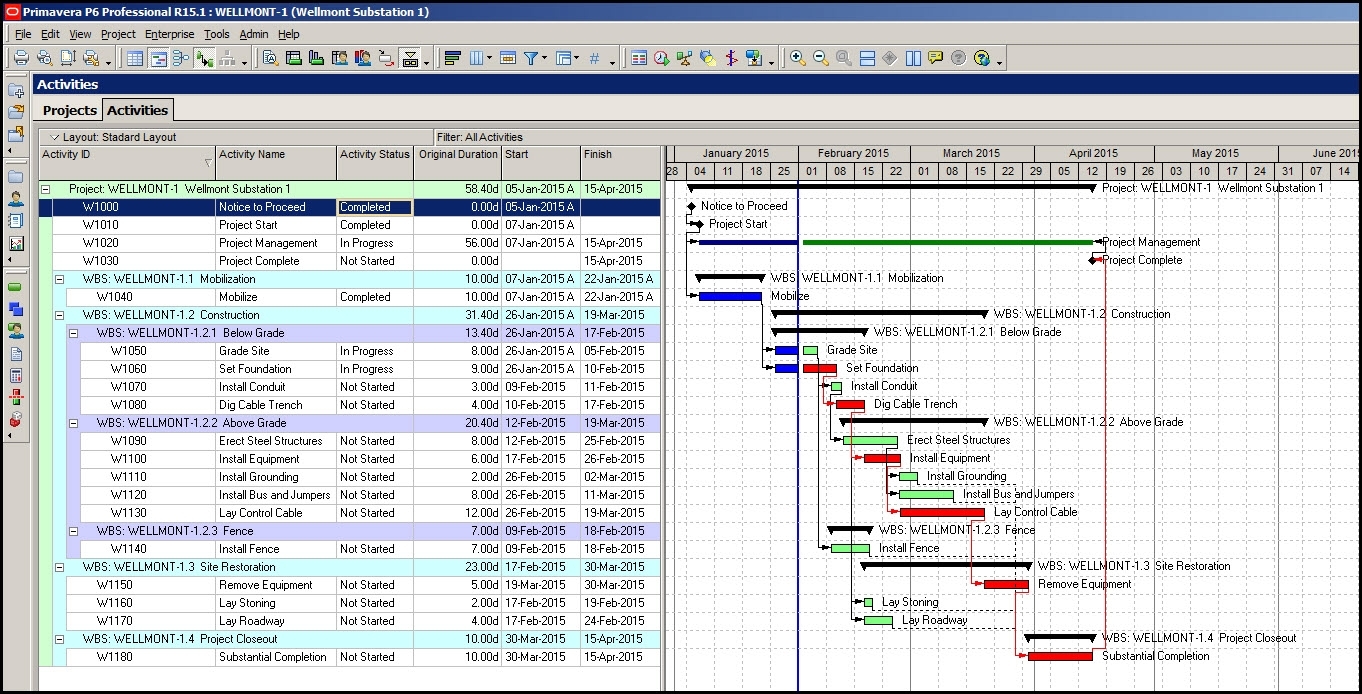Open the WBS blue squares sidebar icon
Image resolution: width=1362 pixels, height=694 pixels.
tap(16, 309)
